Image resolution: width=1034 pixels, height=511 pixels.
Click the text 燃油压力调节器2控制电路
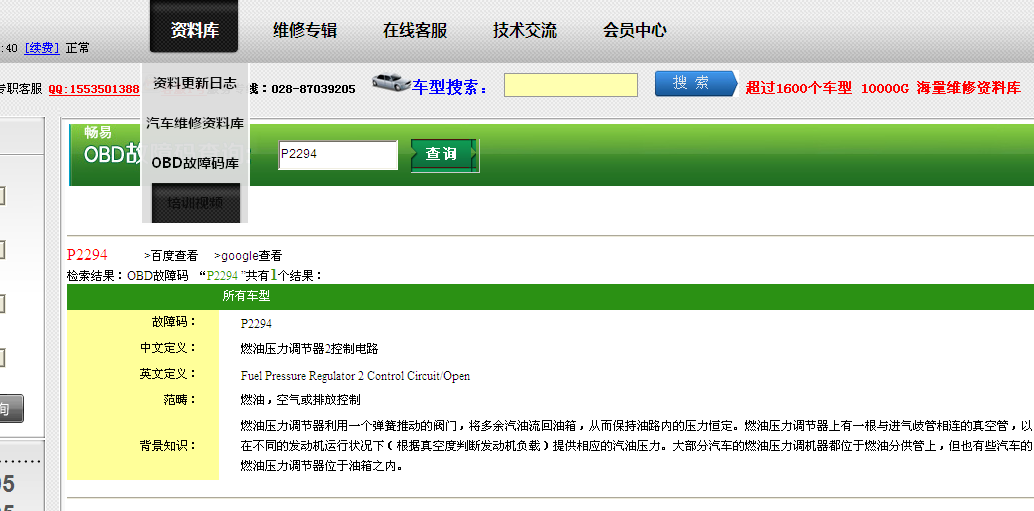[309, 349]
